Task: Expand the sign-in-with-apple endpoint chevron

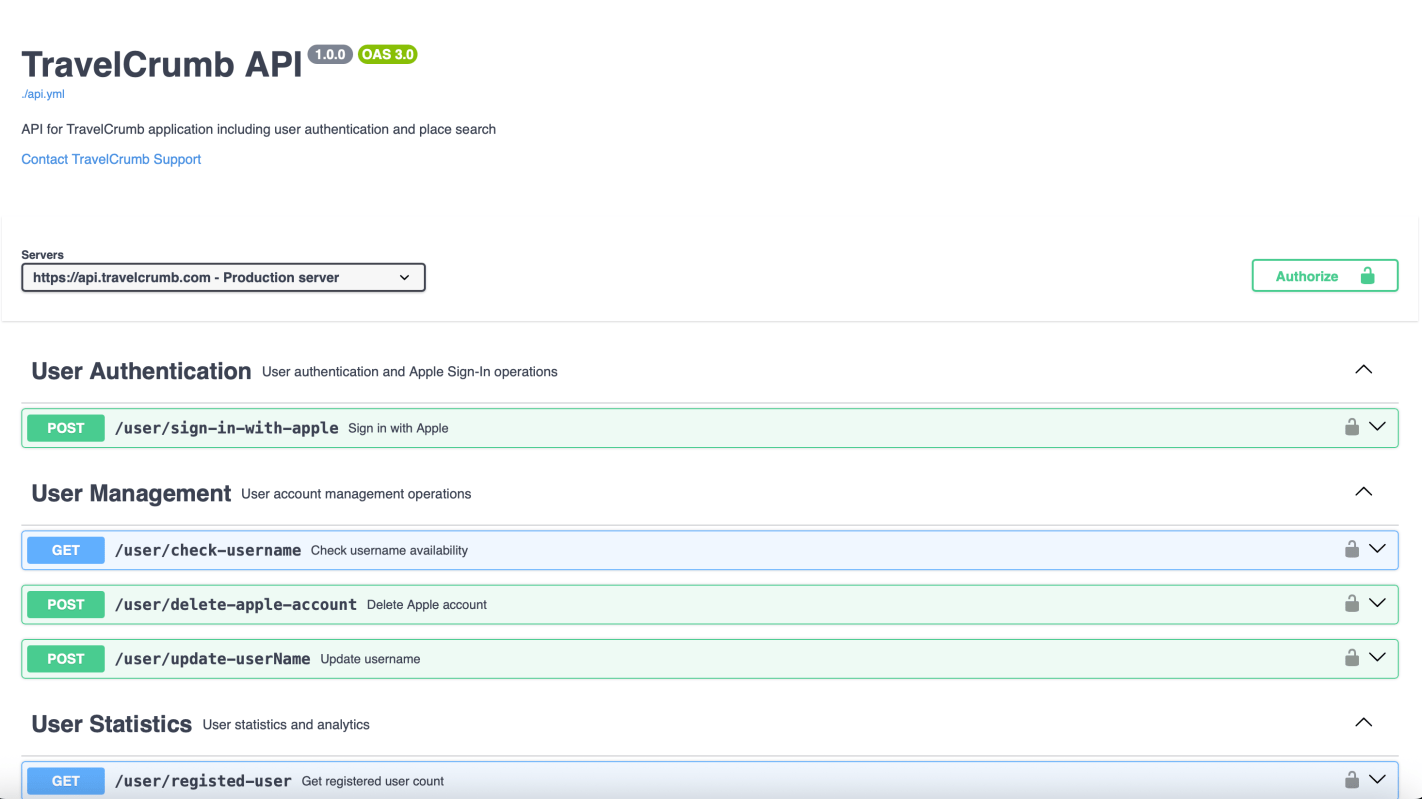Action: tap(1377, 427)
